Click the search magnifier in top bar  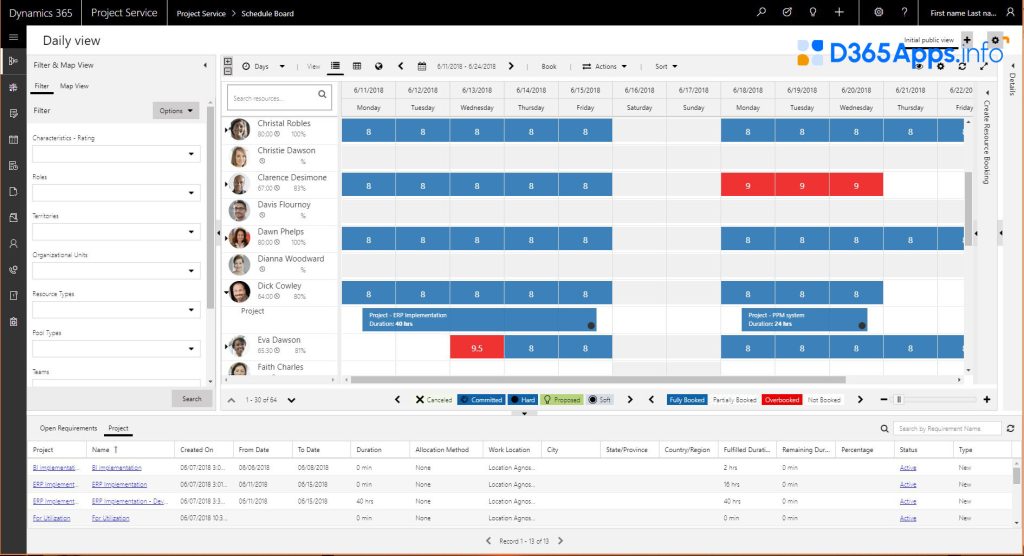(761, 12)
